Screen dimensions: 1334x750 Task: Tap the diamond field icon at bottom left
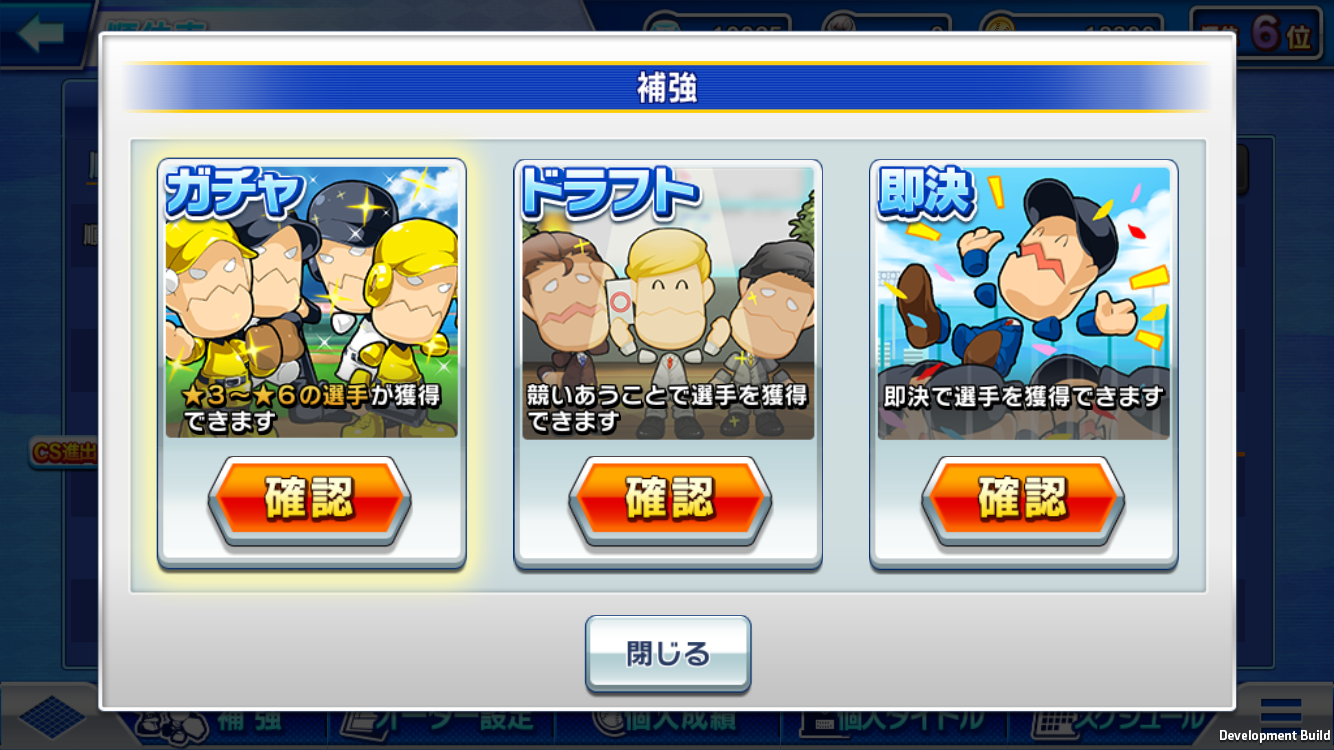tap(52, 716)
